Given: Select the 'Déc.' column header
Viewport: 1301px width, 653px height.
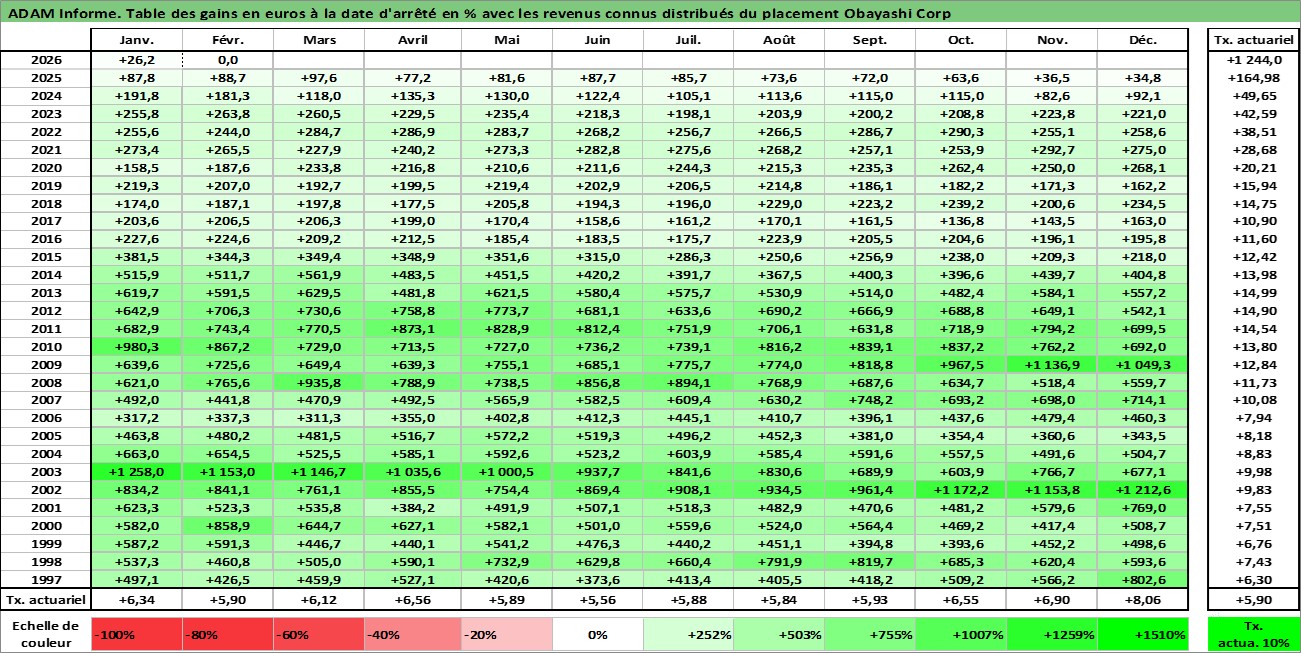Looking at the screenshot, I should tap(1143, 40).
